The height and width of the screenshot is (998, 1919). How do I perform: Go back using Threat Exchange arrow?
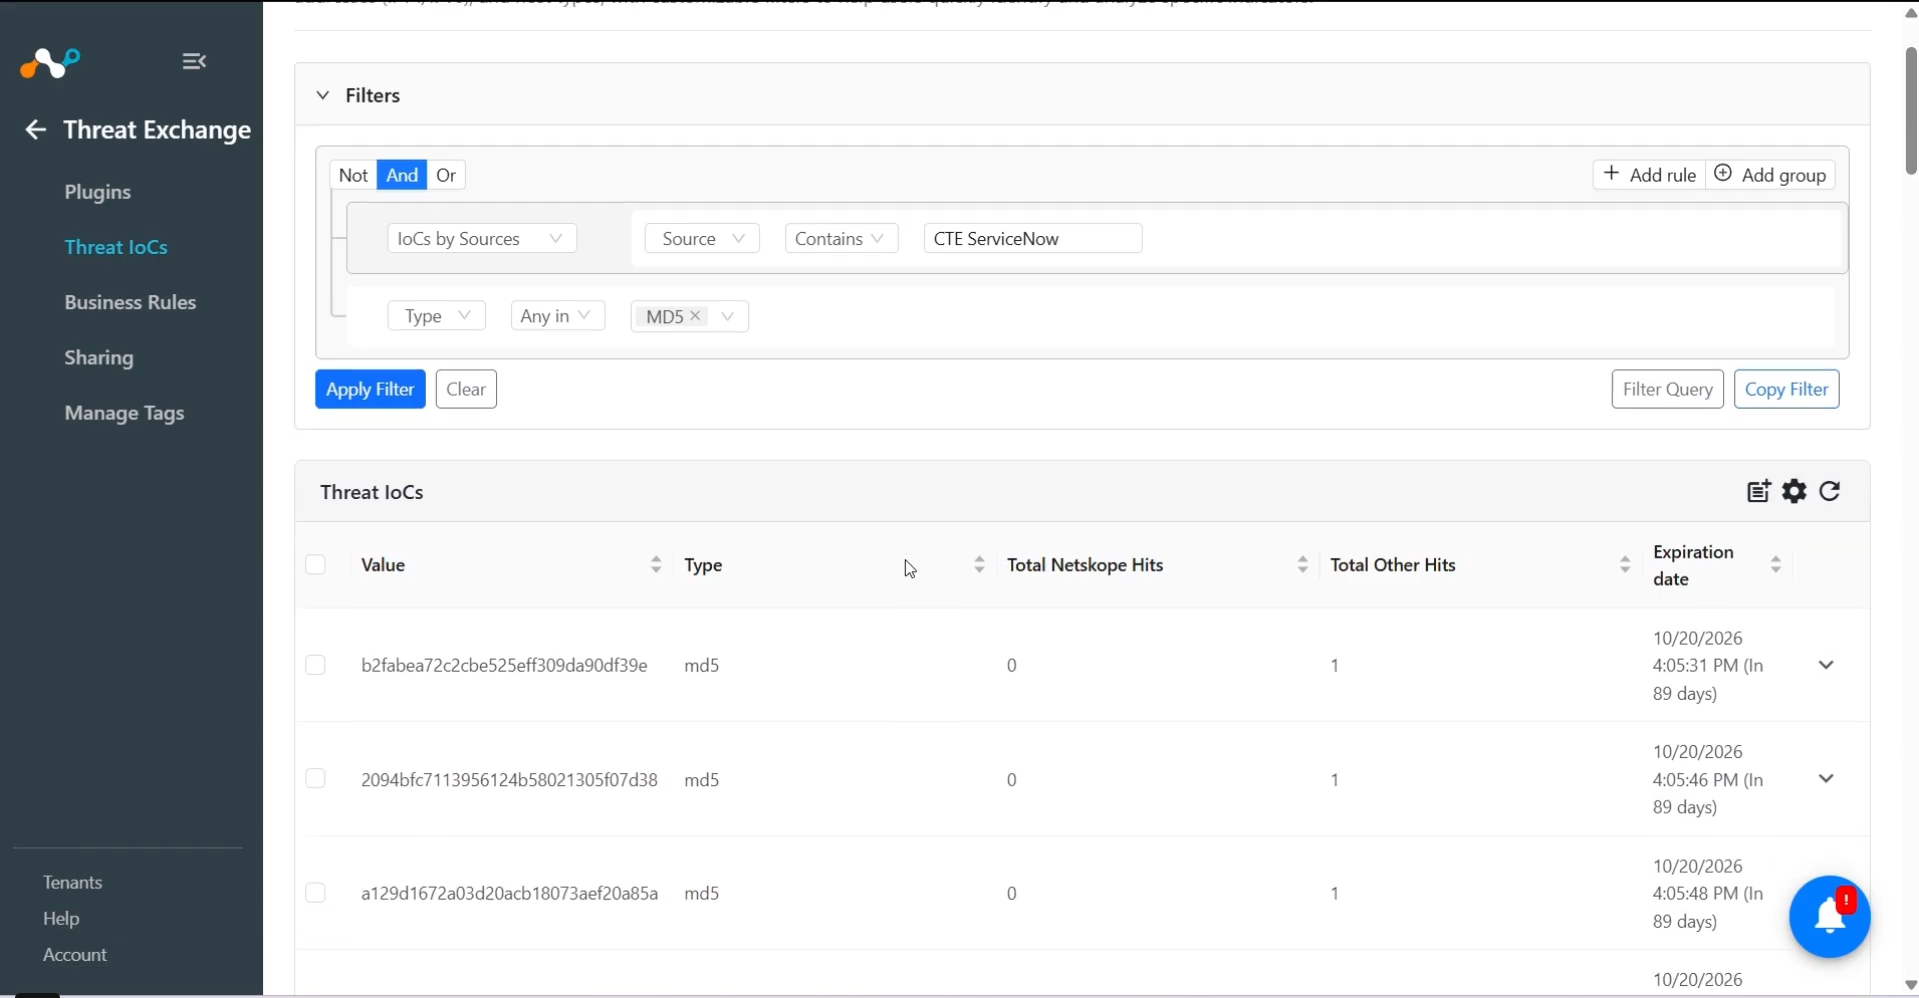36,130
